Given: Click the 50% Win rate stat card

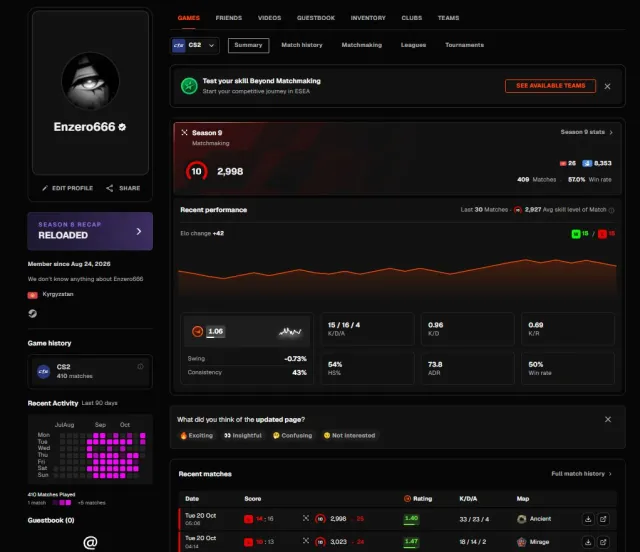Looking at the screenshot, I should tap(568, 368).
